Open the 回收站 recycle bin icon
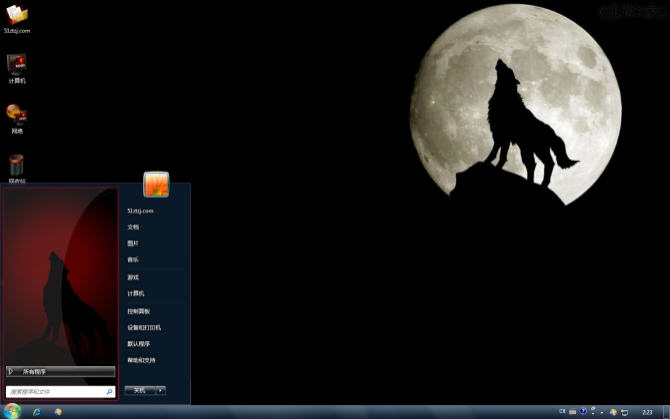The height and width of the screenshot is (419, 670). point(17,166)
